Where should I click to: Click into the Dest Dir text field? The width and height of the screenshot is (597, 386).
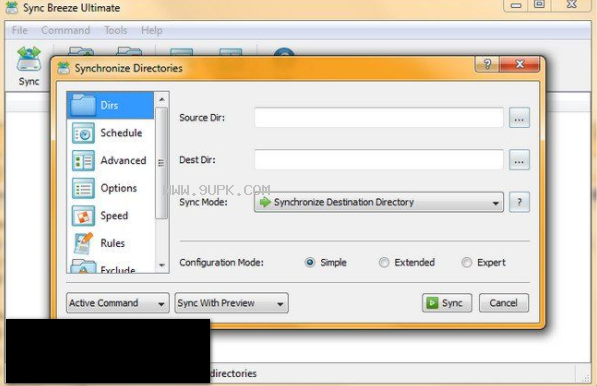pos(379,160)
